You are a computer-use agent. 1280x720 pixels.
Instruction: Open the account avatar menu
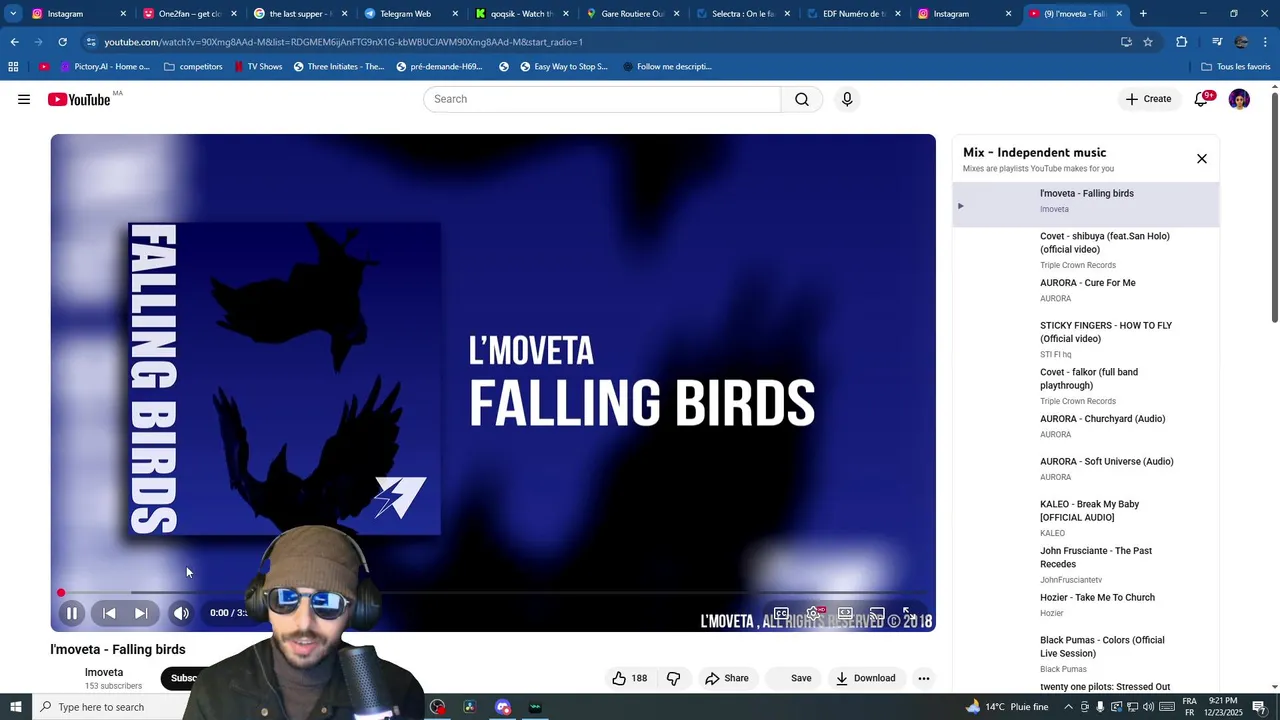1239,99
